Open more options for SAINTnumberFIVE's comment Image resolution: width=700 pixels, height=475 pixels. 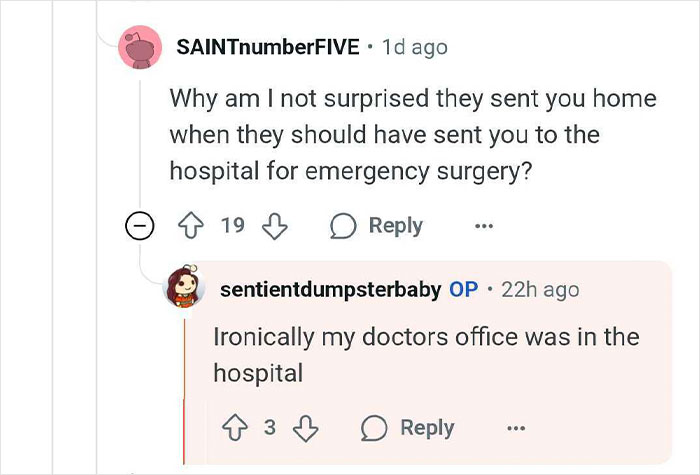(x=484, y=226)
